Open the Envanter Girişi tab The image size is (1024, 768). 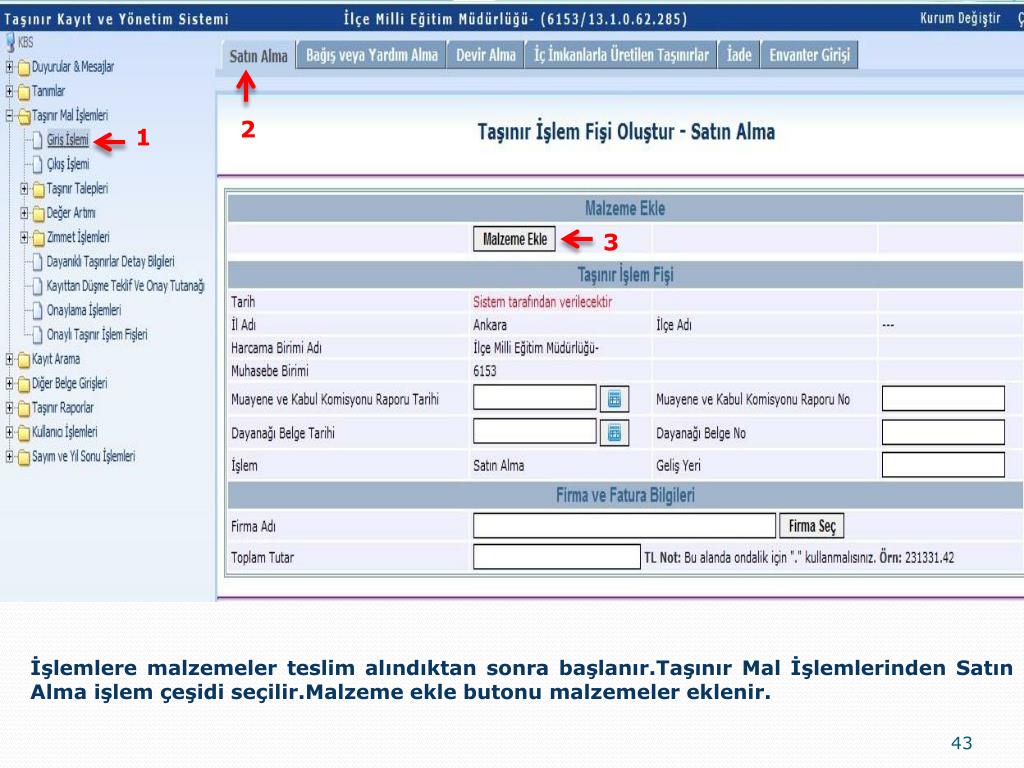point(809,56)
